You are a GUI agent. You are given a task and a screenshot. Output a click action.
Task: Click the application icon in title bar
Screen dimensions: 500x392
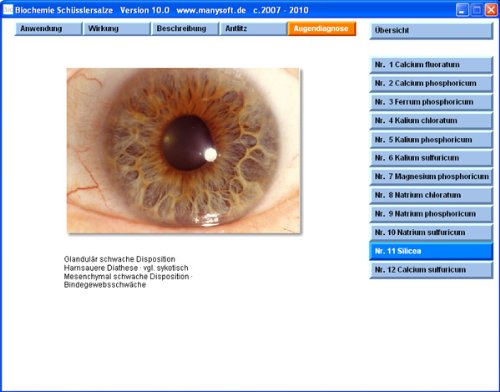7,10
